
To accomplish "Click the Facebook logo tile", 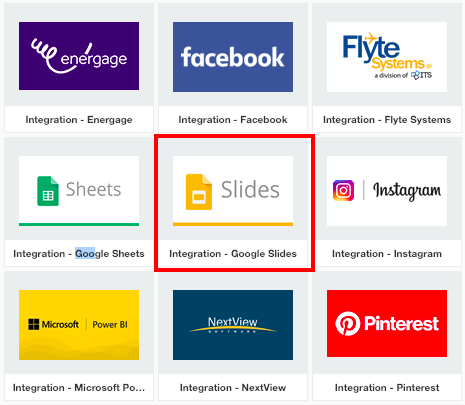I will pyautogui.click(x=233, y=57).
